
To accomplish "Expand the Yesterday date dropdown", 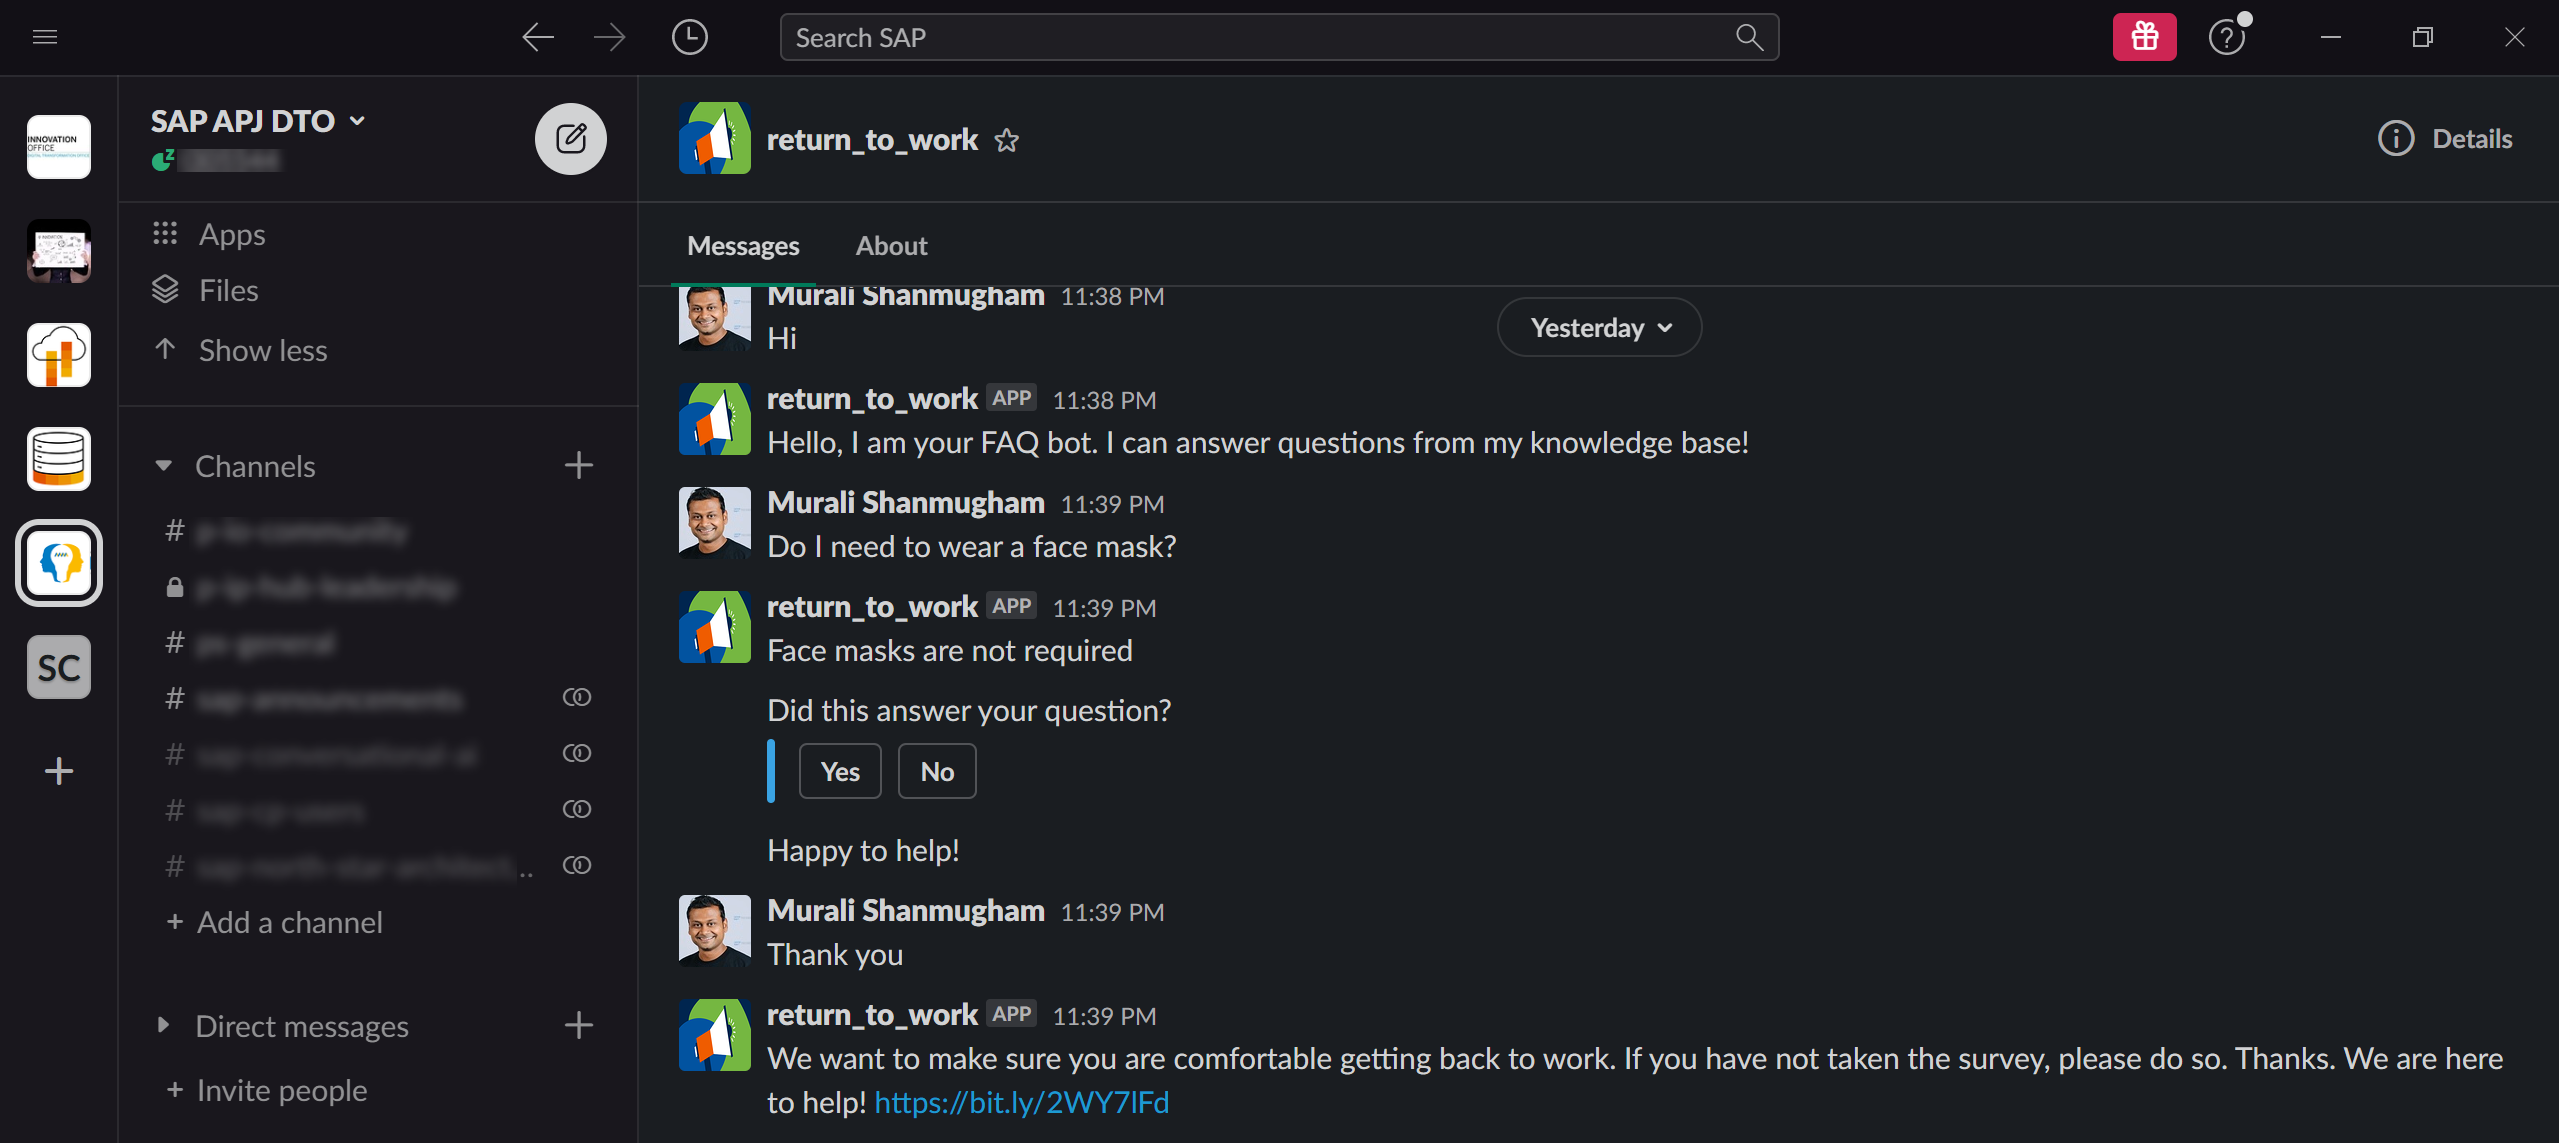I will [x=1599, y=328].
